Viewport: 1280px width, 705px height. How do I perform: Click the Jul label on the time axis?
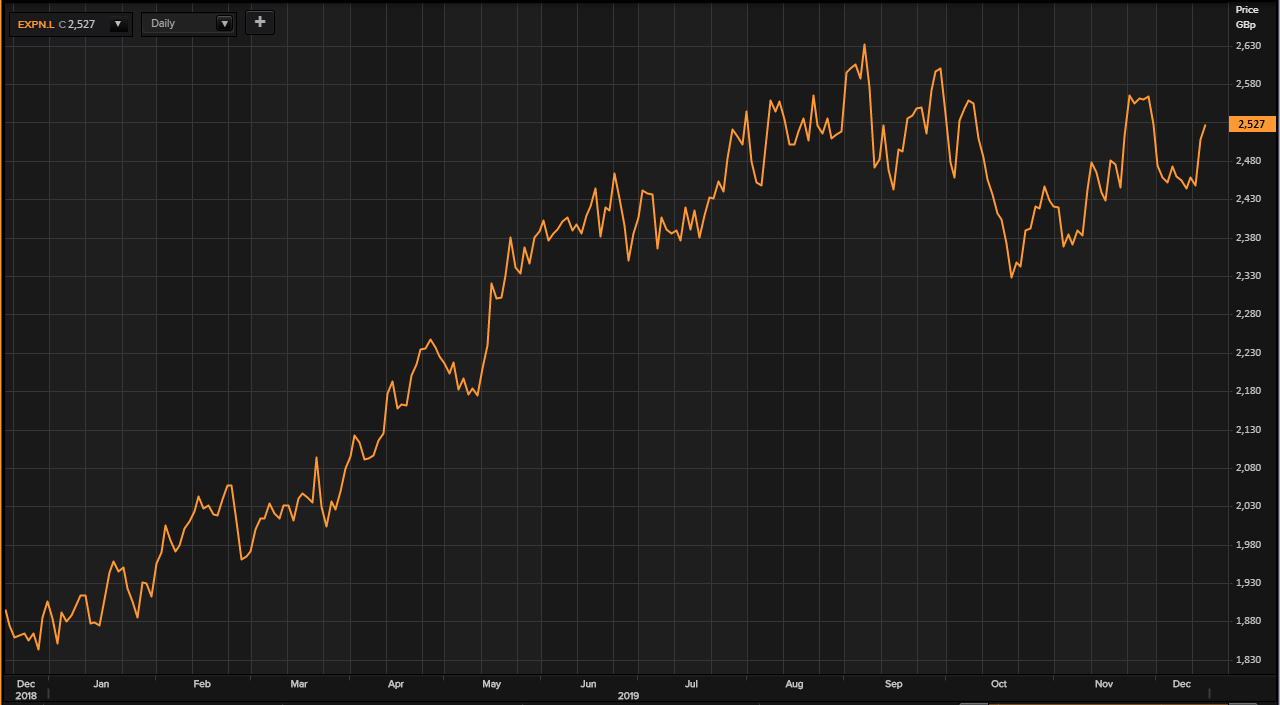click(691, 685)
